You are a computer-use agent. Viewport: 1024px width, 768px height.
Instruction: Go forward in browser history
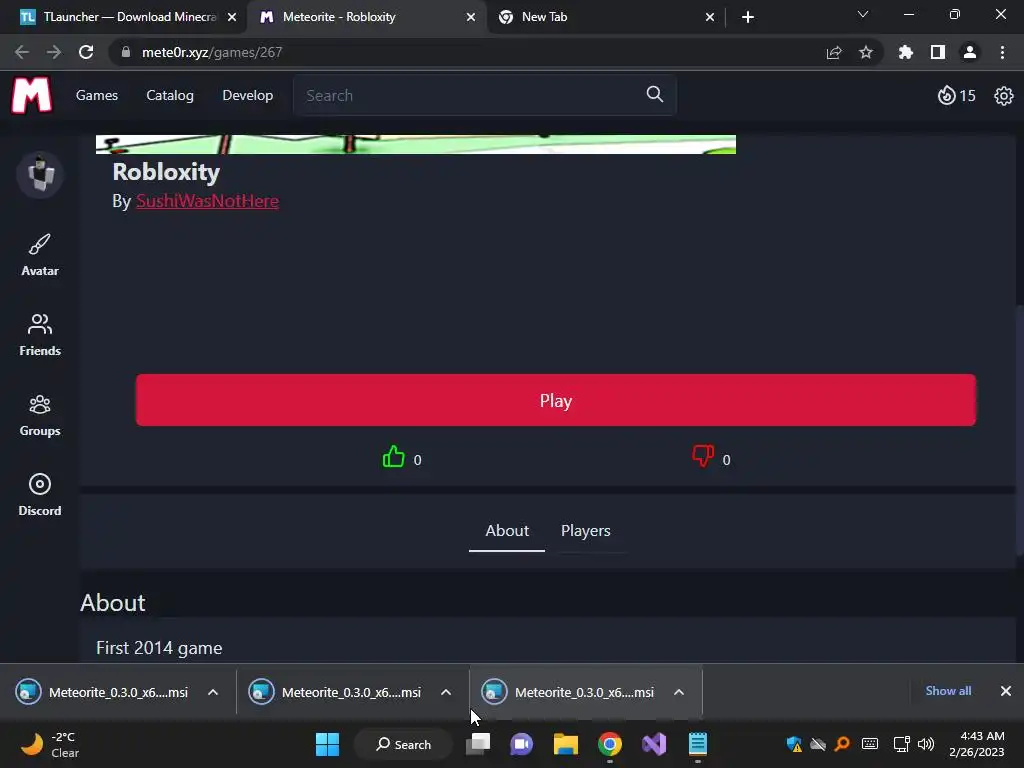[x=54, y=52]
